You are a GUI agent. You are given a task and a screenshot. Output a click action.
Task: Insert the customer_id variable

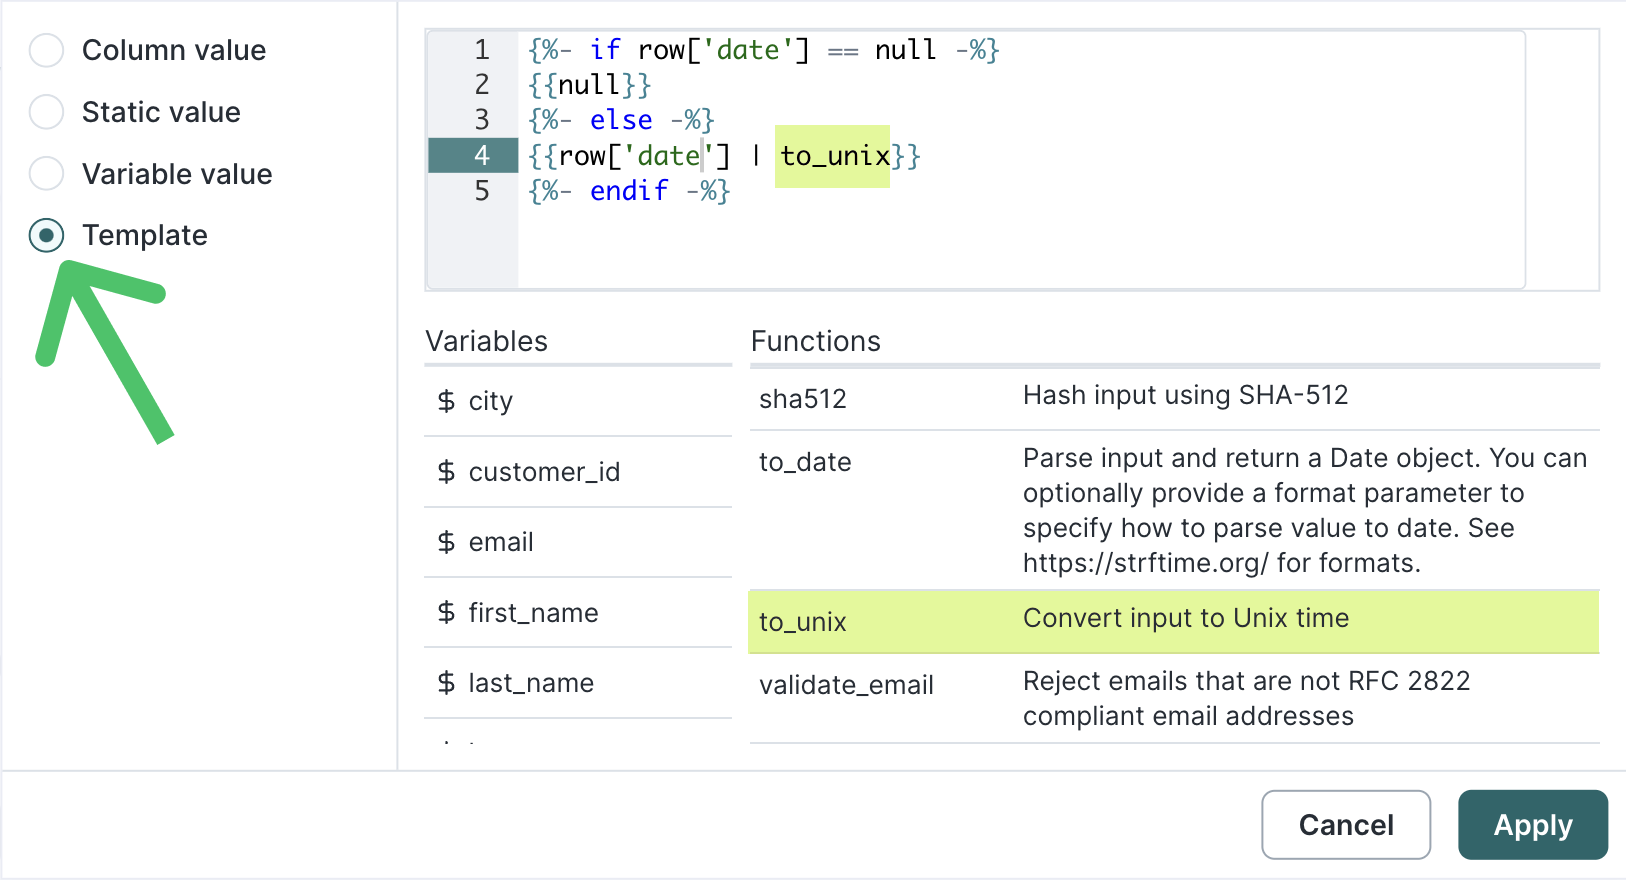(x=578, y=472)
